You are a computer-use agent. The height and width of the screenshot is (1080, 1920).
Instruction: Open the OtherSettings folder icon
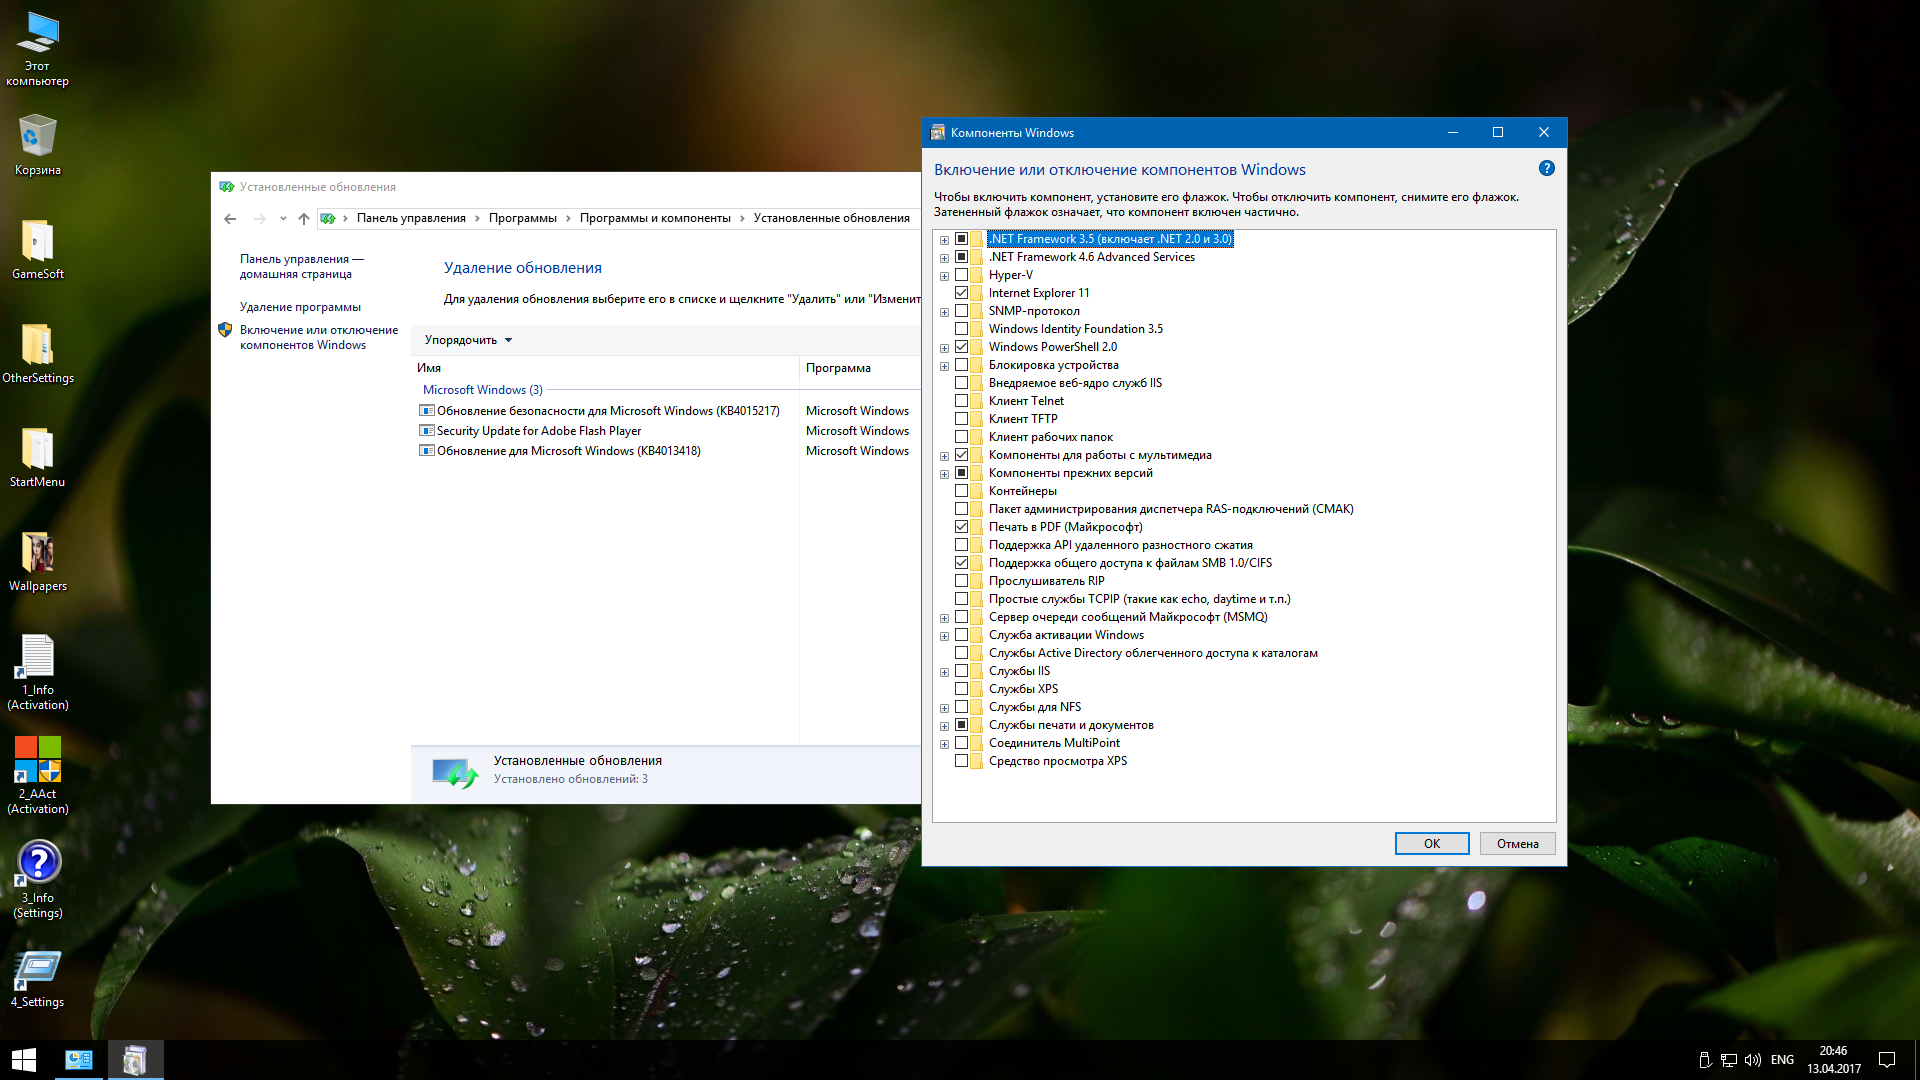[x=37, y=353]
